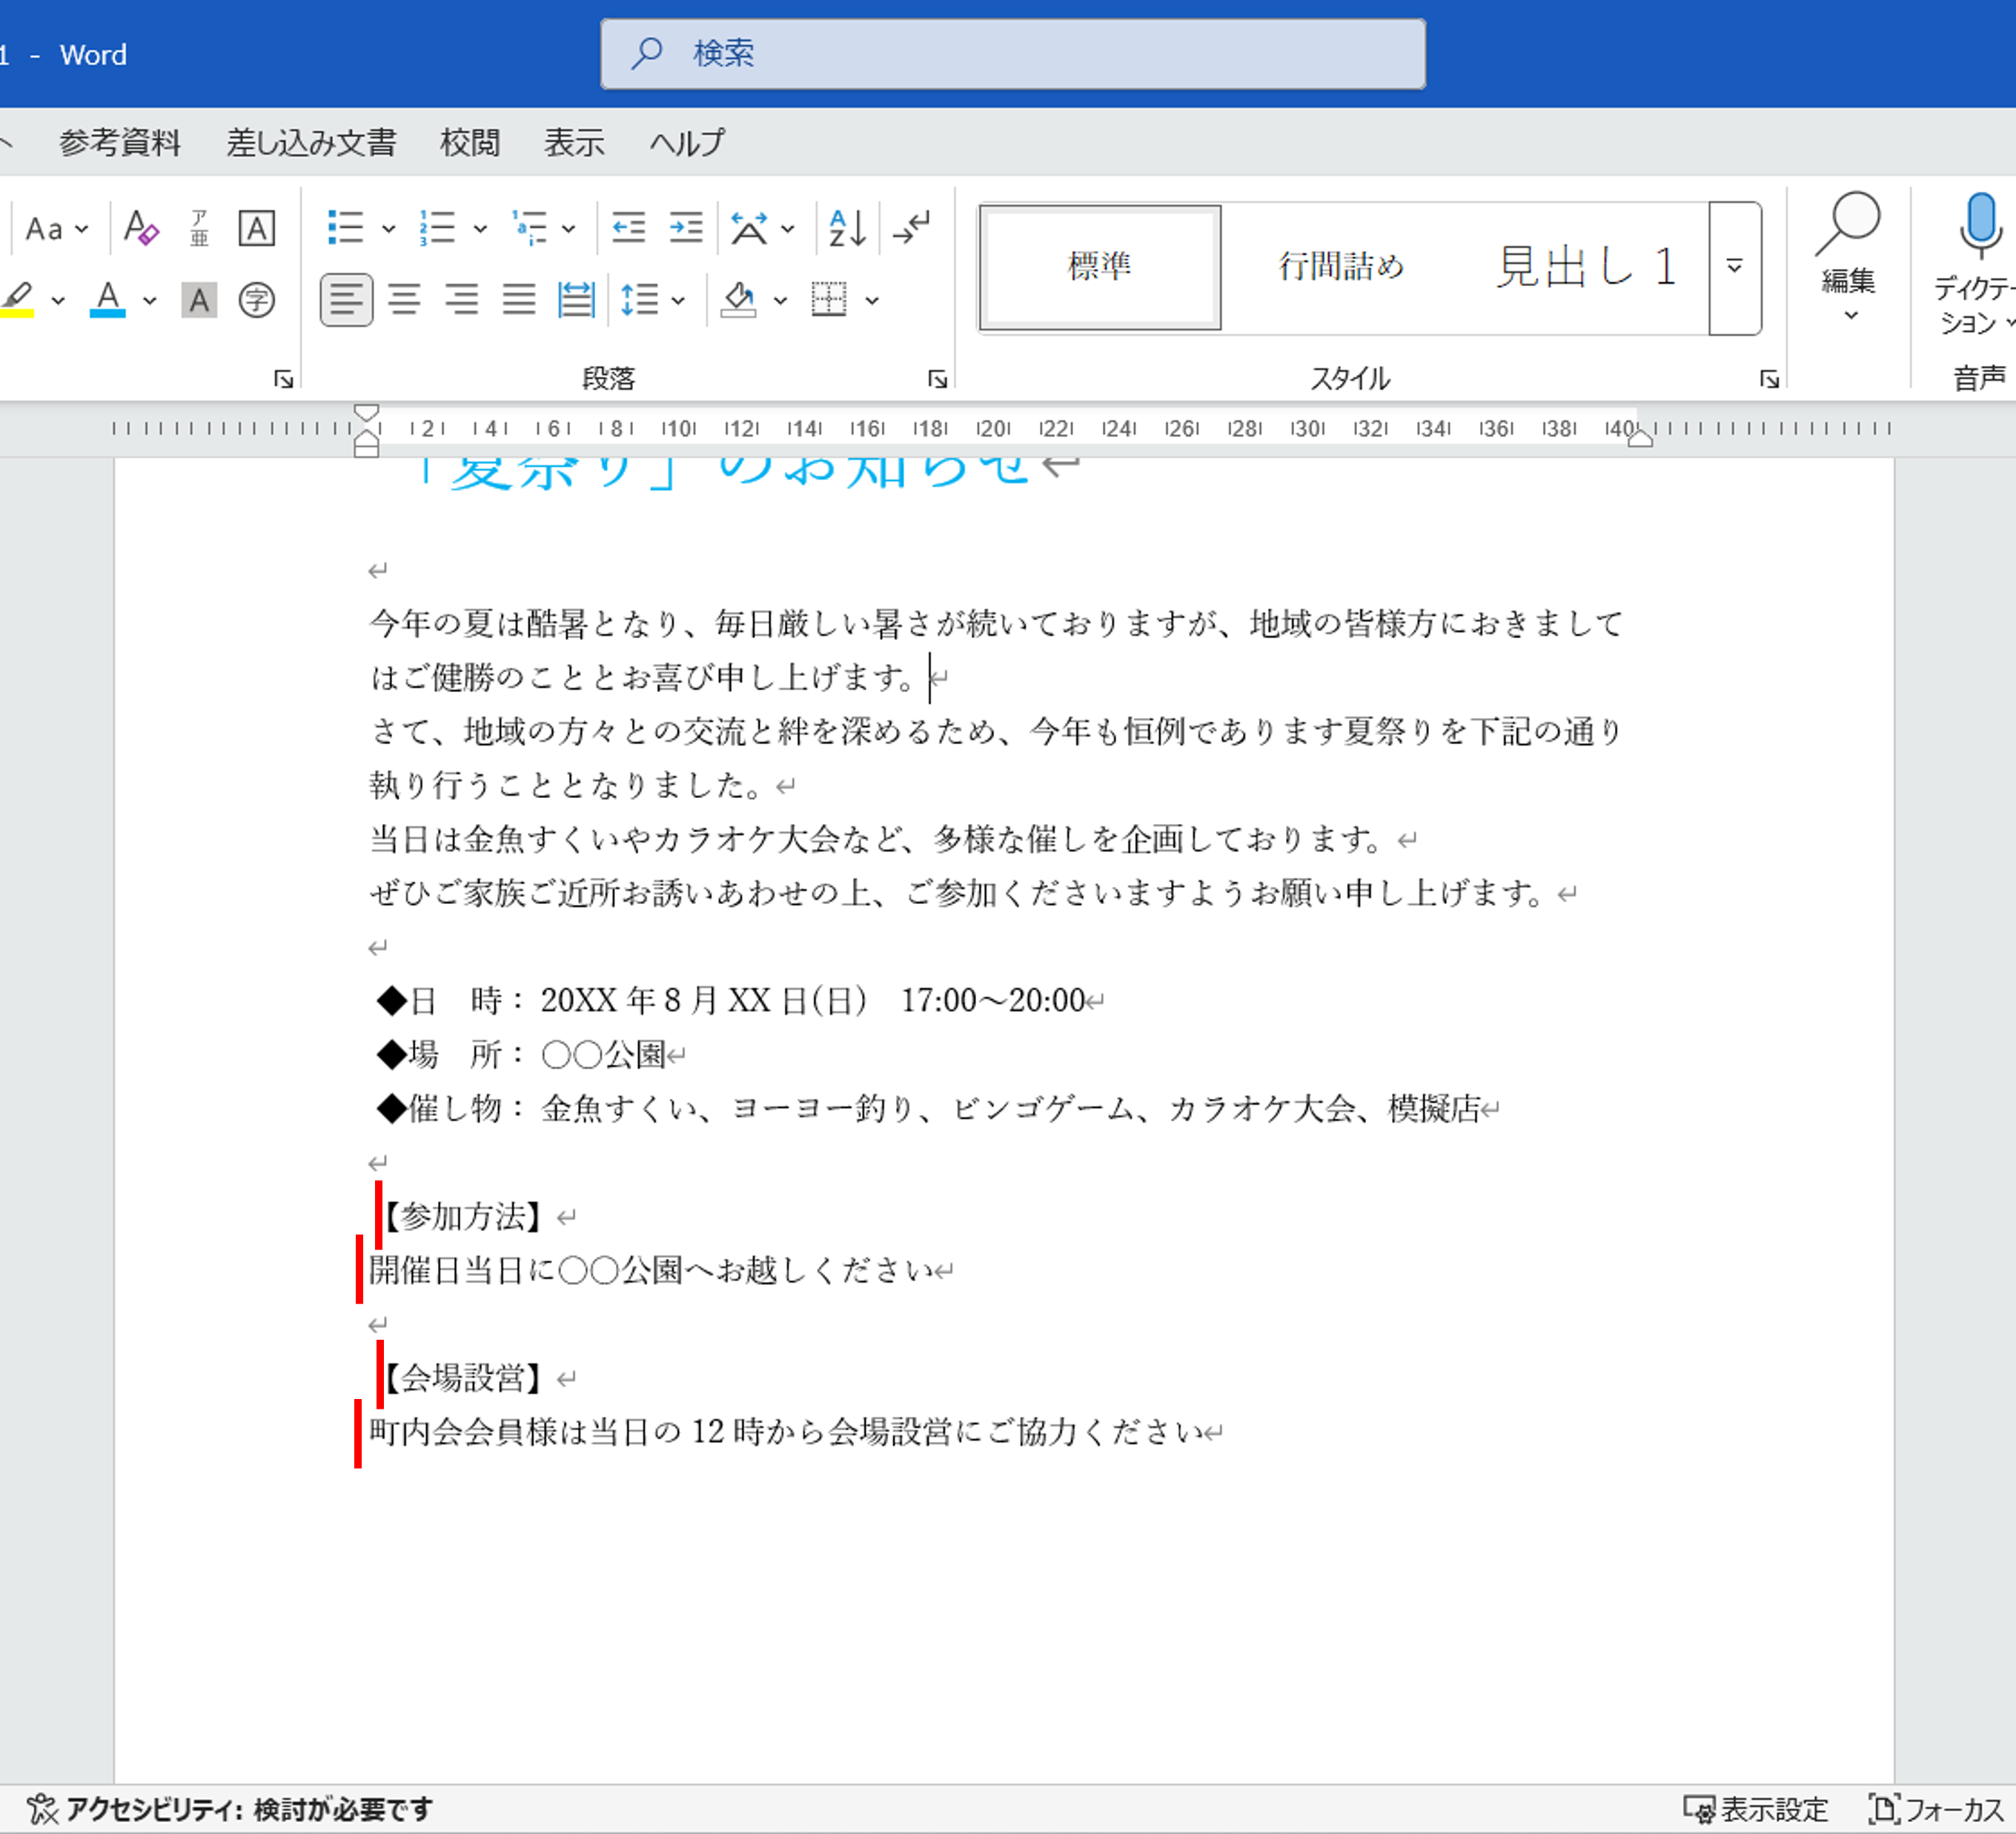The width and height of the screenshot is (2016, 1834).
Task: Apply the 見出し 1 style
Action: pyautogui.click(x=1585, y=267)
